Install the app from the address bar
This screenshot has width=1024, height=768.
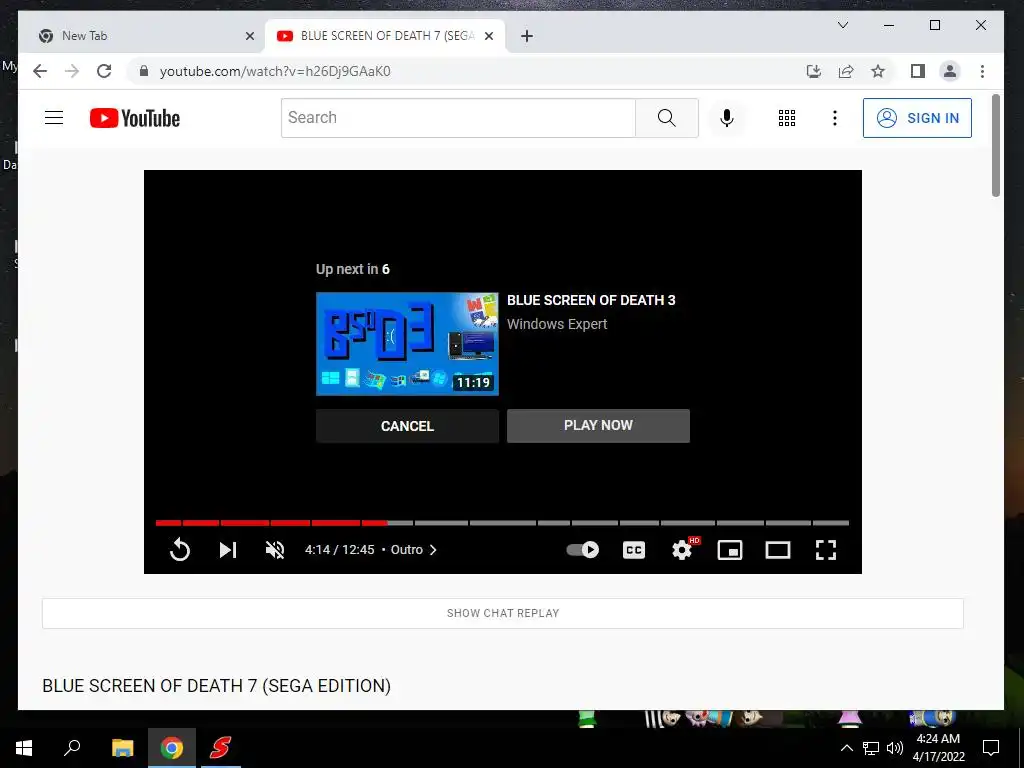click(814, 71)
